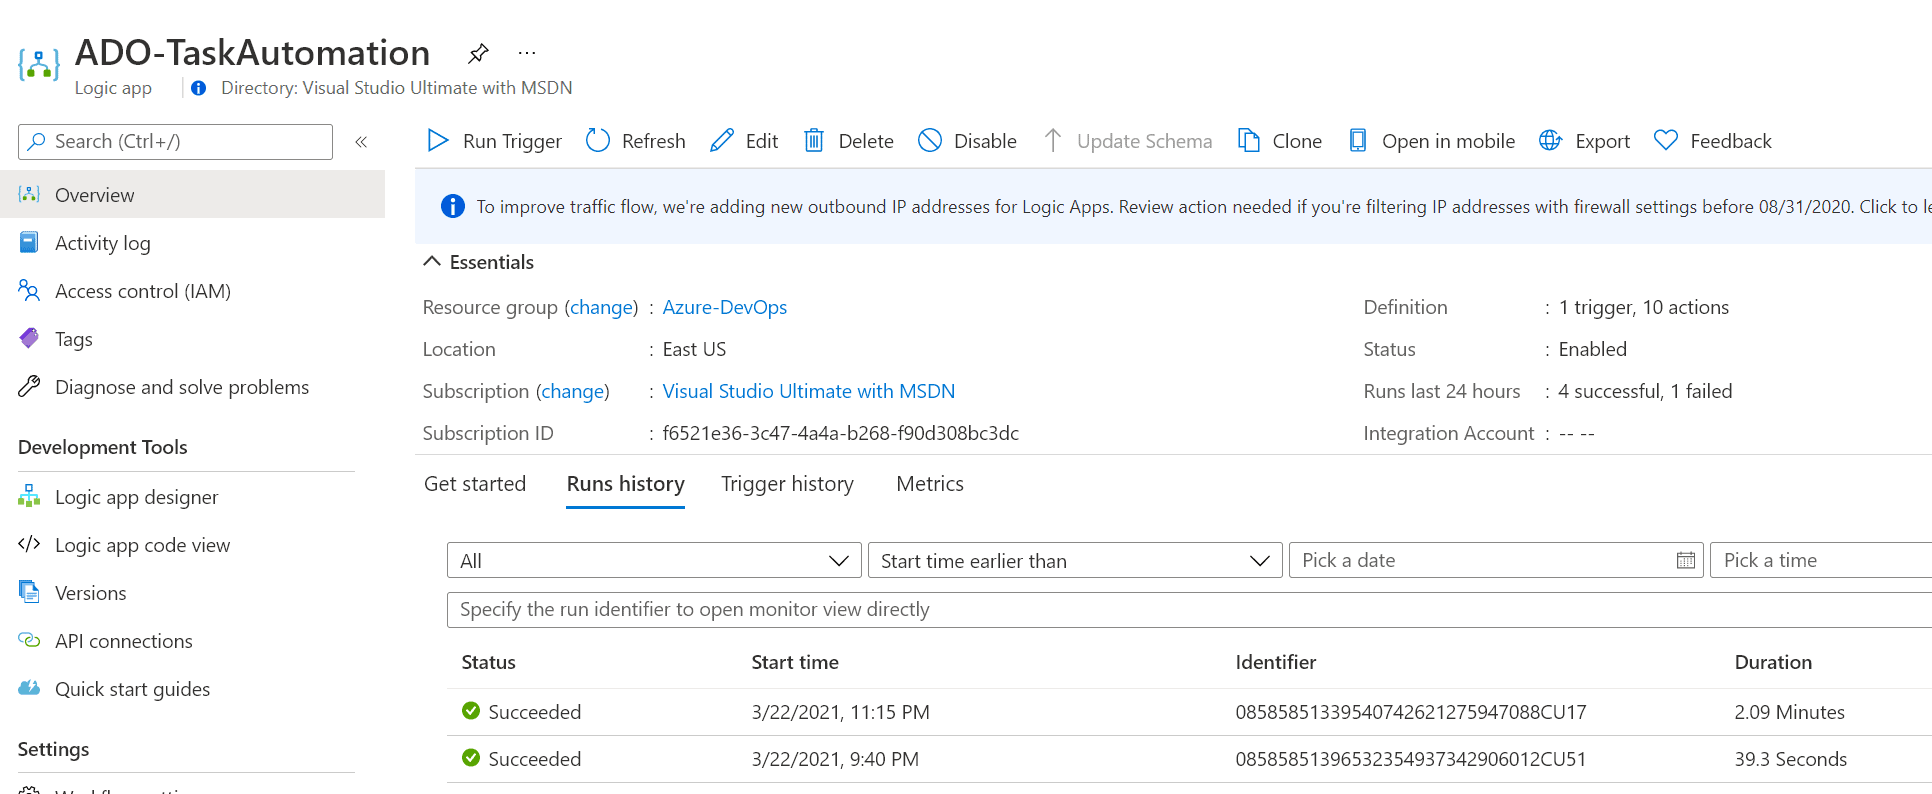Open the Start time earlier than dropdown
The width and height of the screenshot is (1932, 794).
[x=1076, y=560]
